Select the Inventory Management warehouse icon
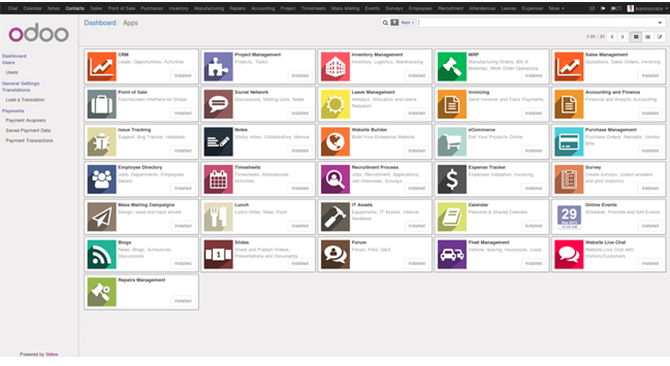This screenshot has height=366, width=670. tap(335, 67)
